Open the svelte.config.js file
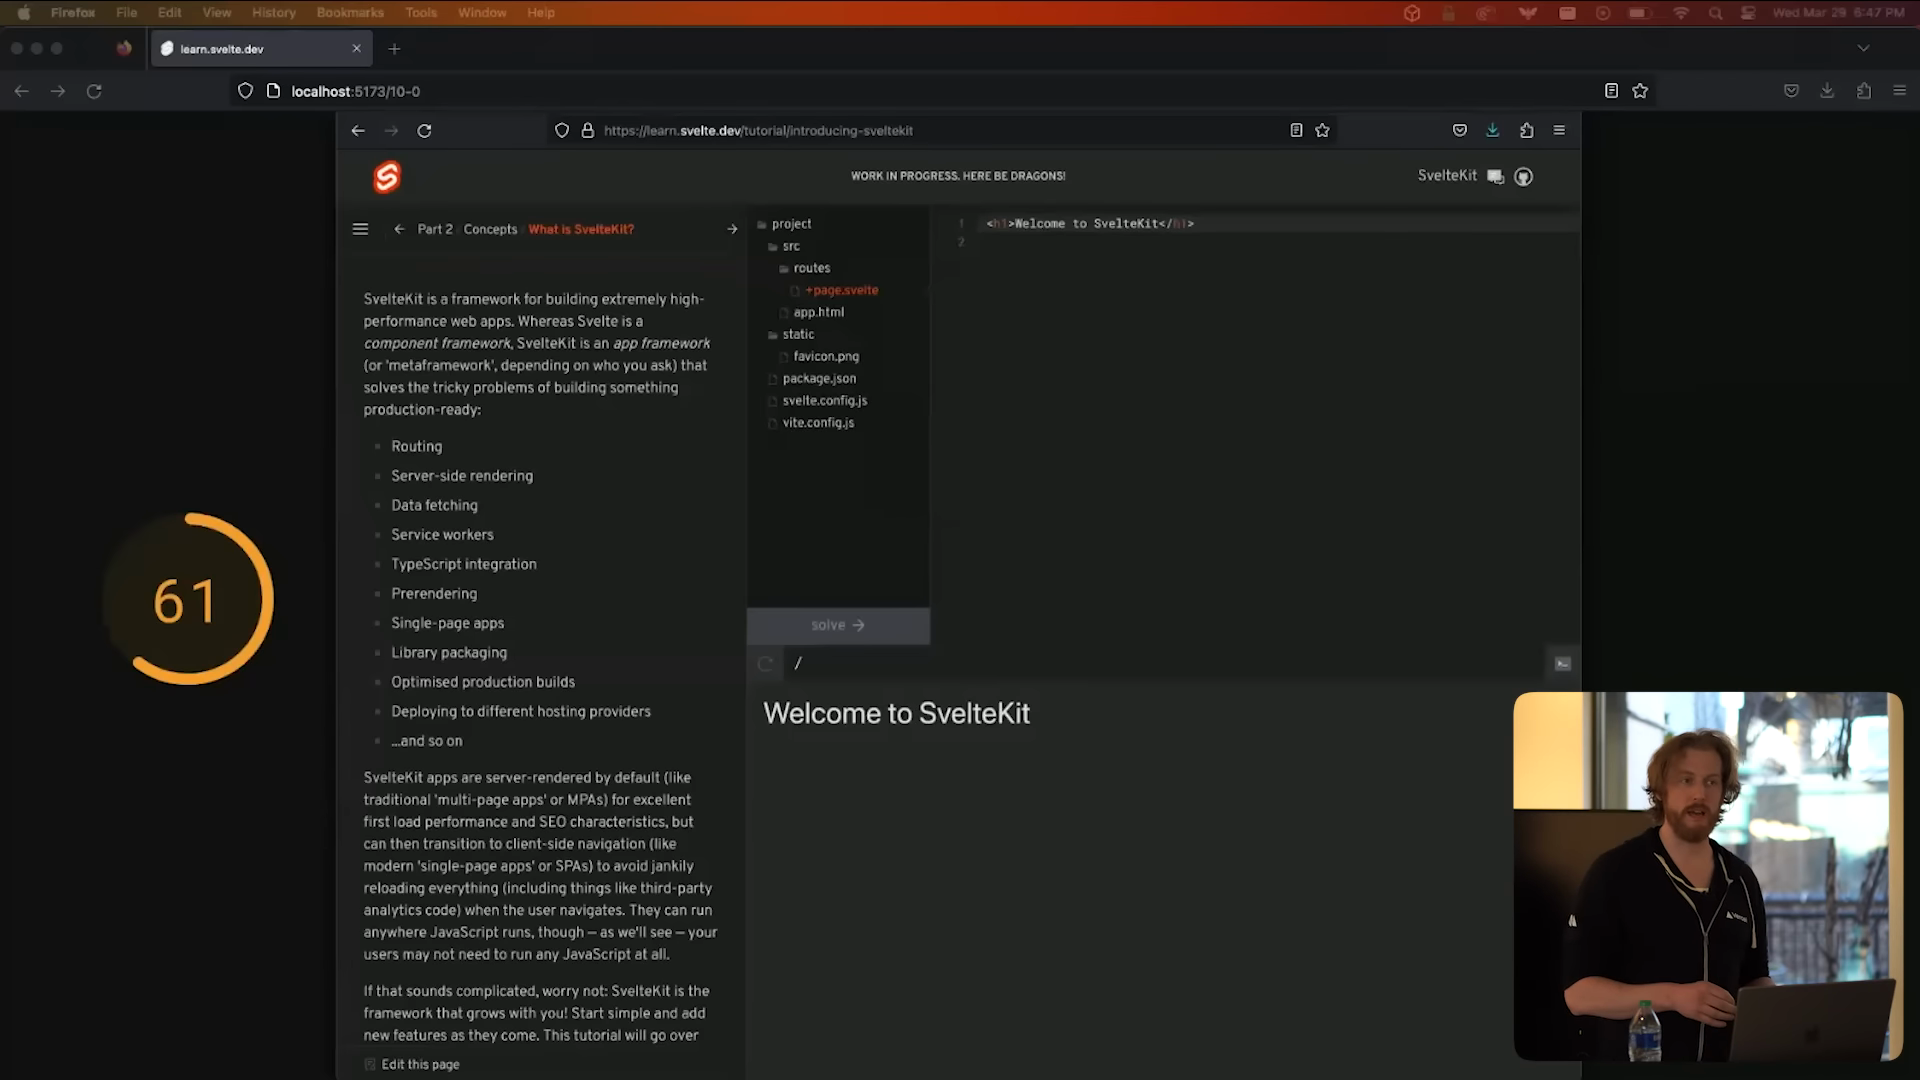This screenshot has width=1920, height=1080. coord(824,400)
